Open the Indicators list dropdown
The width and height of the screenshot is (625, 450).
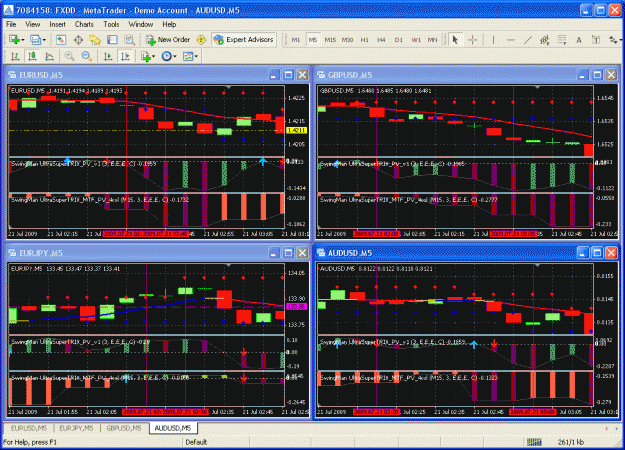[148, 57]
